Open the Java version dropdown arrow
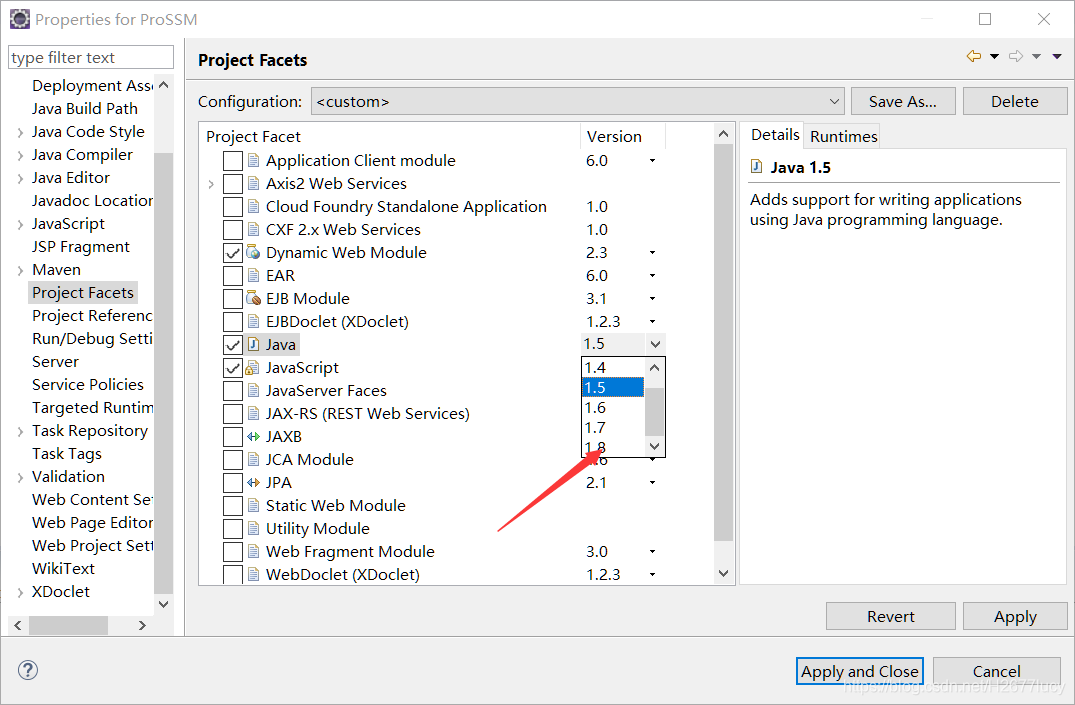This screenshot has height=705, width=1075. [655, 344]
